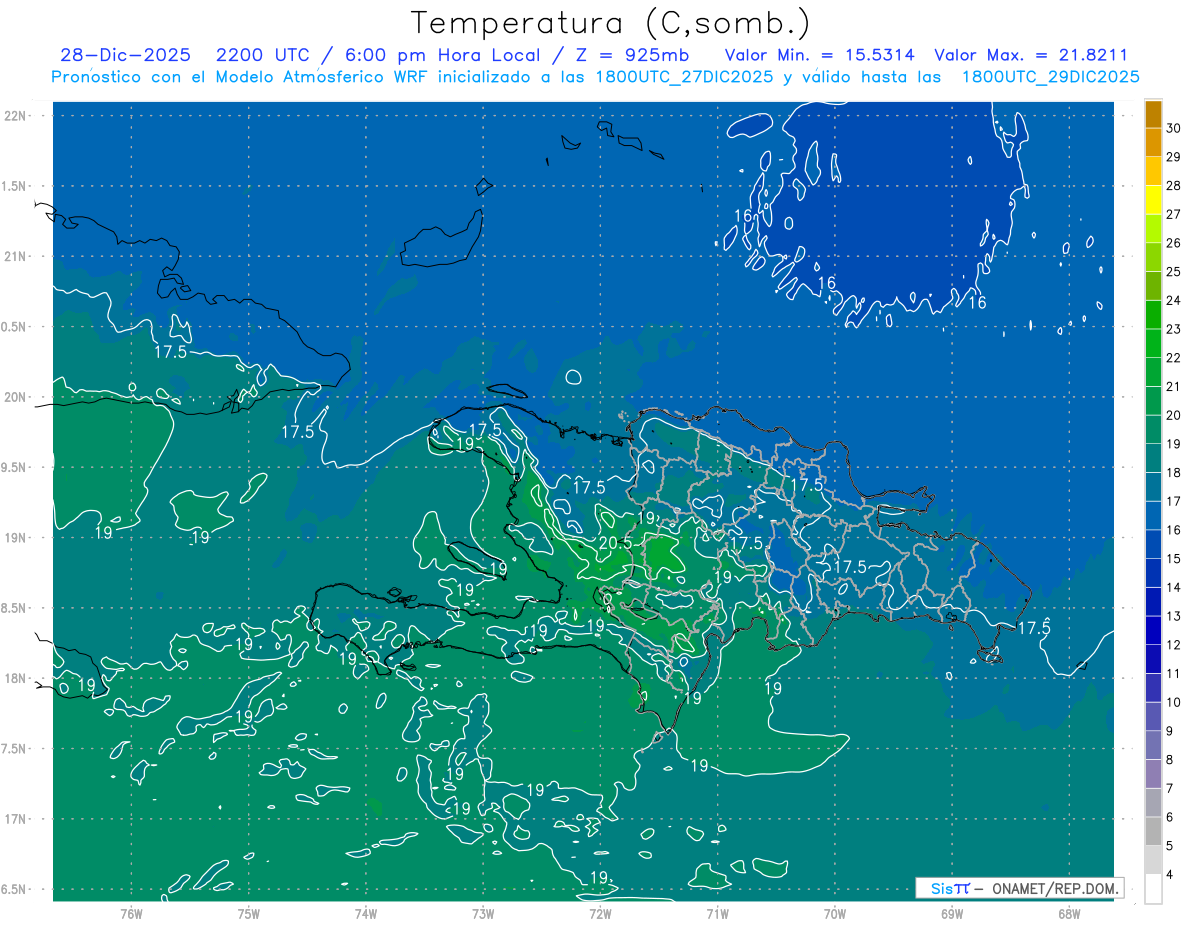Image resolution: width=1200 pixels, height=927 pixels.
Task: Select the date text "28-Dic-2025"
Action: [125, 55]
